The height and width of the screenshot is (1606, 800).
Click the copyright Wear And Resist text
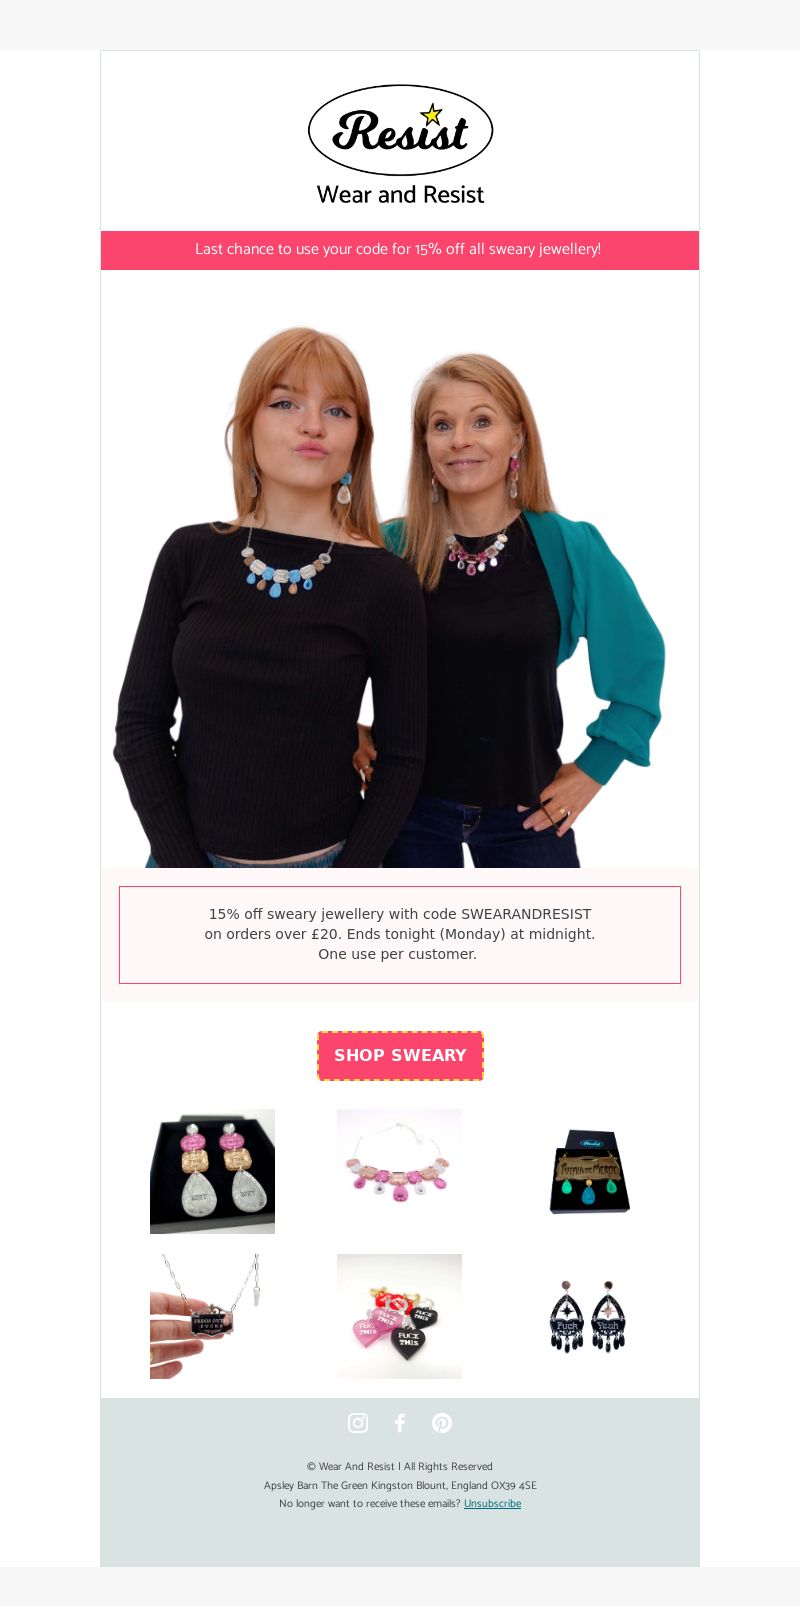click(x=400, y=1466)
